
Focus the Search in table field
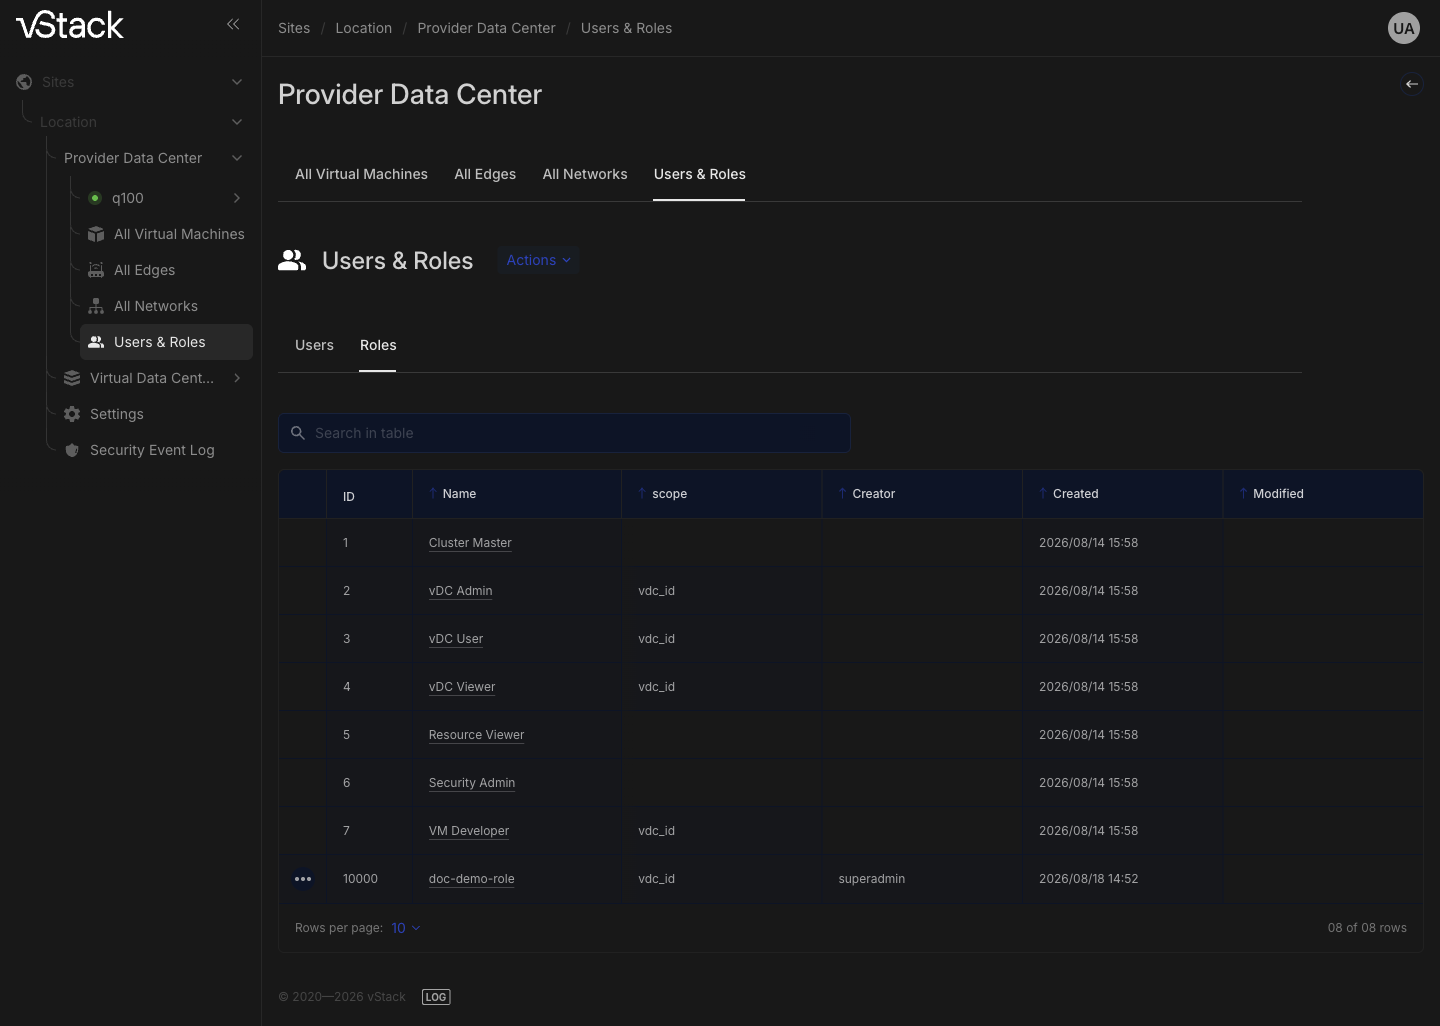(564, 433)
